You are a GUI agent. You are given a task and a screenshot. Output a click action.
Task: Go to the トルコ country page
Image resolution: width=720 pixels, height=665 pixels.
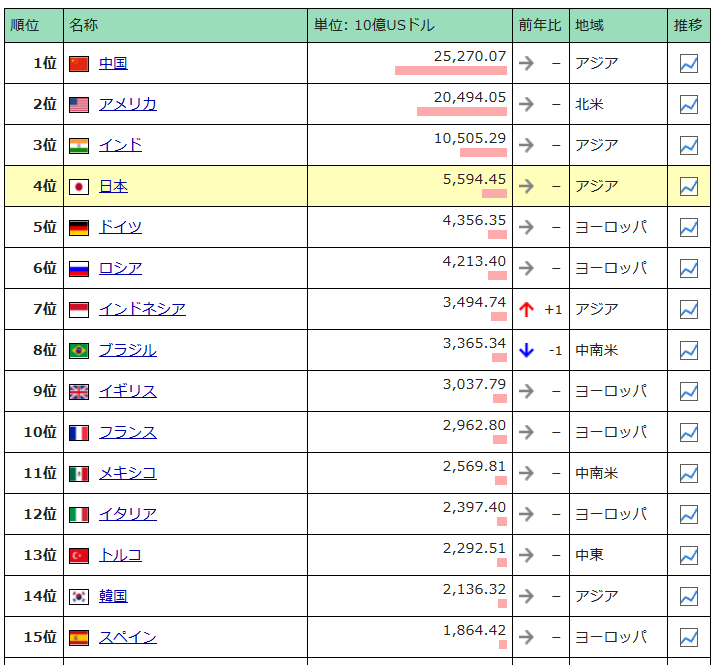[120, 556]
